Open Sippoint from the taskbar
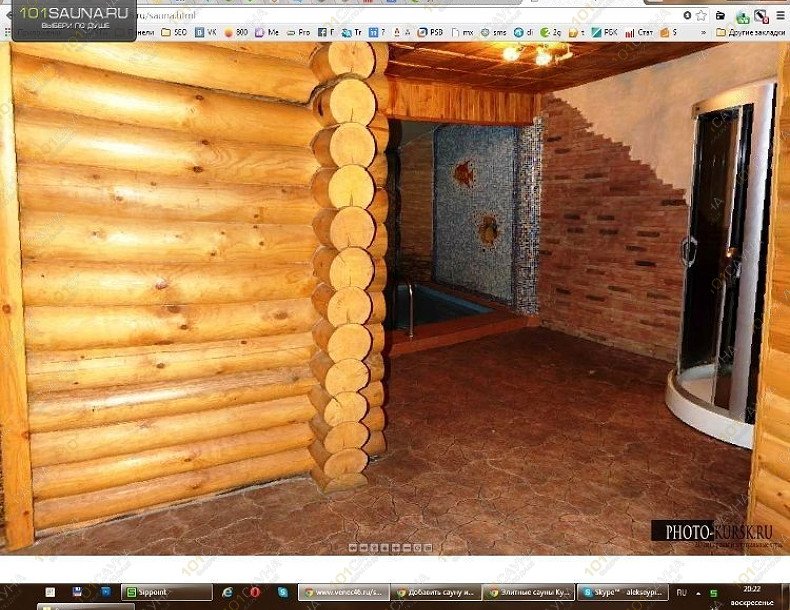 (x=167, y=592)
